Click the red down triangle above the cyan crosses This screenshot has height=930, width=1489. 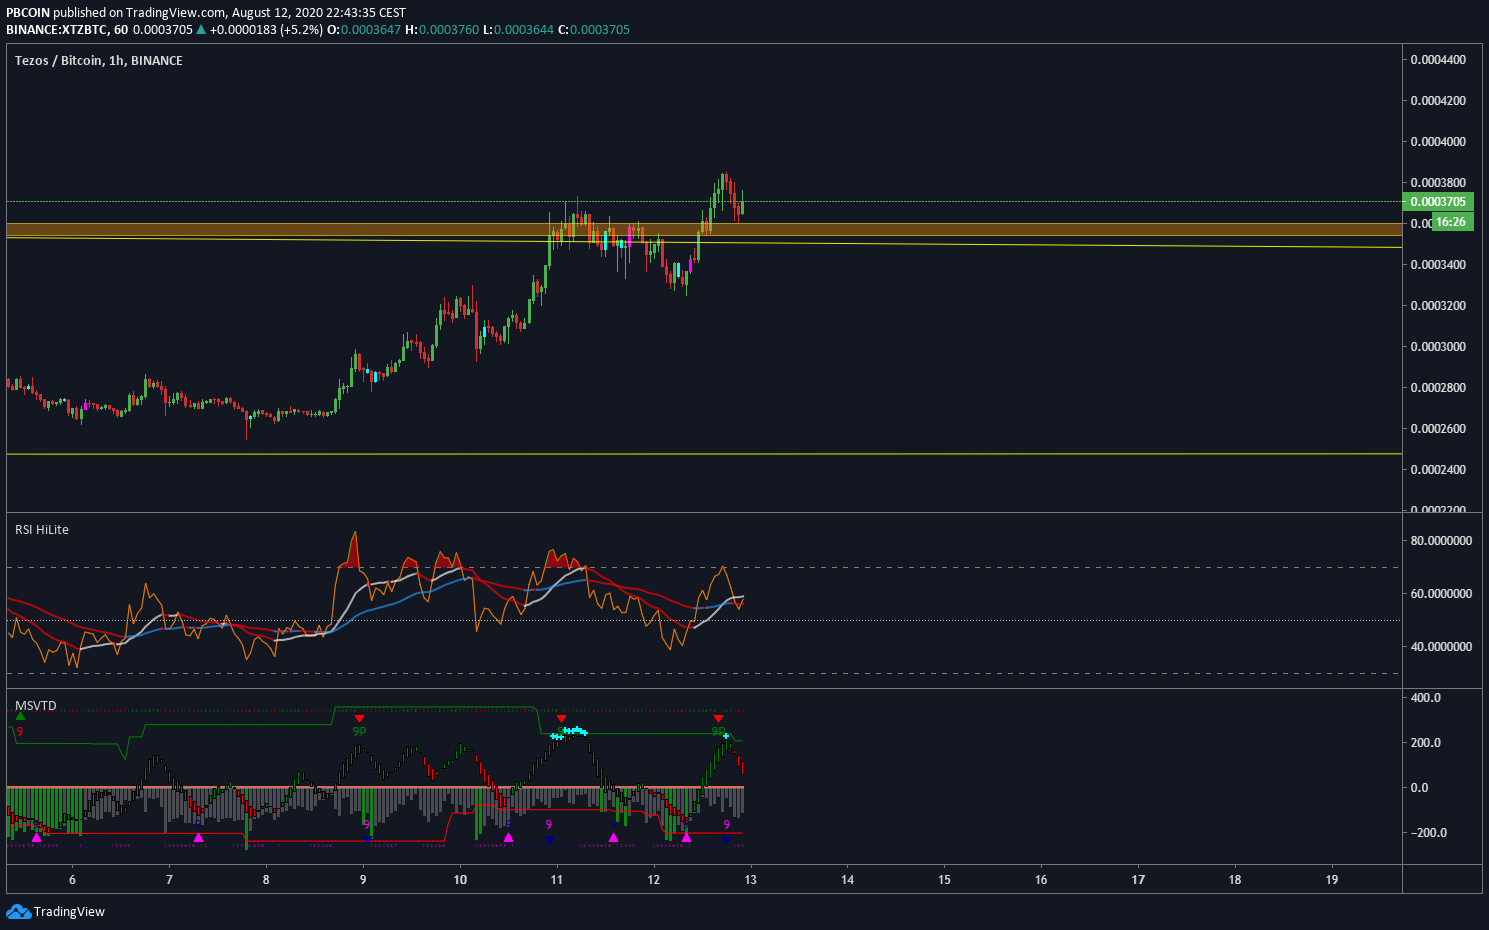(561, 718)
